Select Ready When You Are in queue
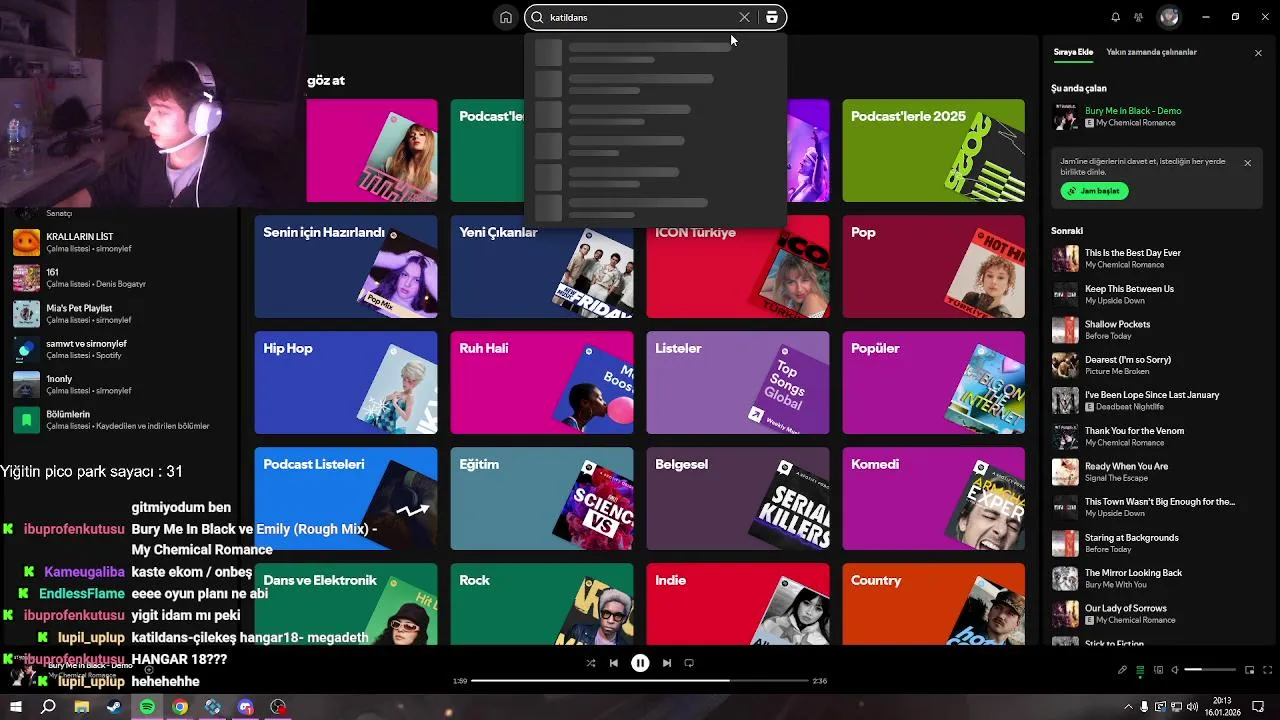The image size is (1280, 720). tap(1155, 471)
